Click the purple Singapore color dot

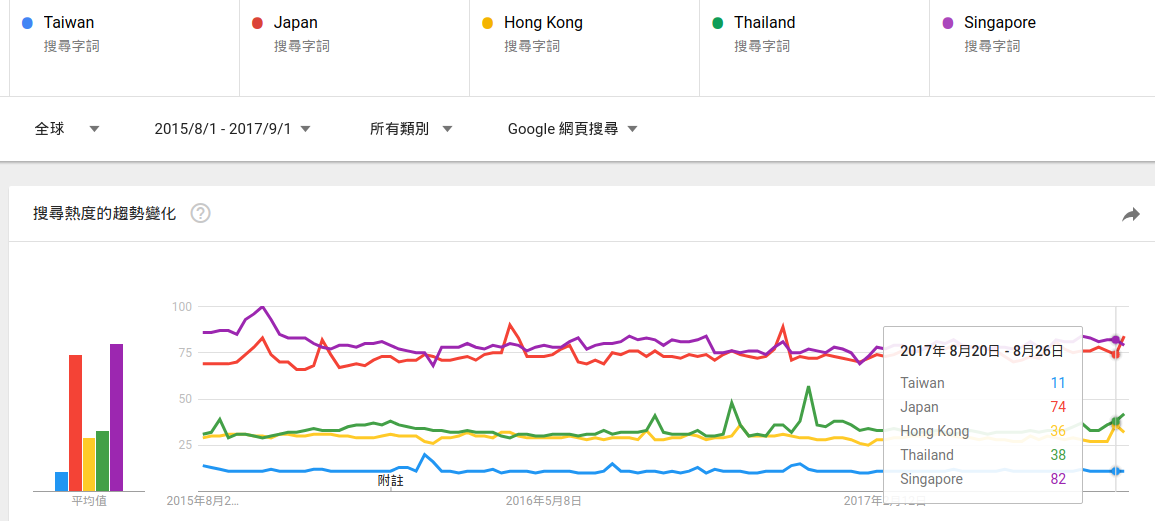(947, 23)
